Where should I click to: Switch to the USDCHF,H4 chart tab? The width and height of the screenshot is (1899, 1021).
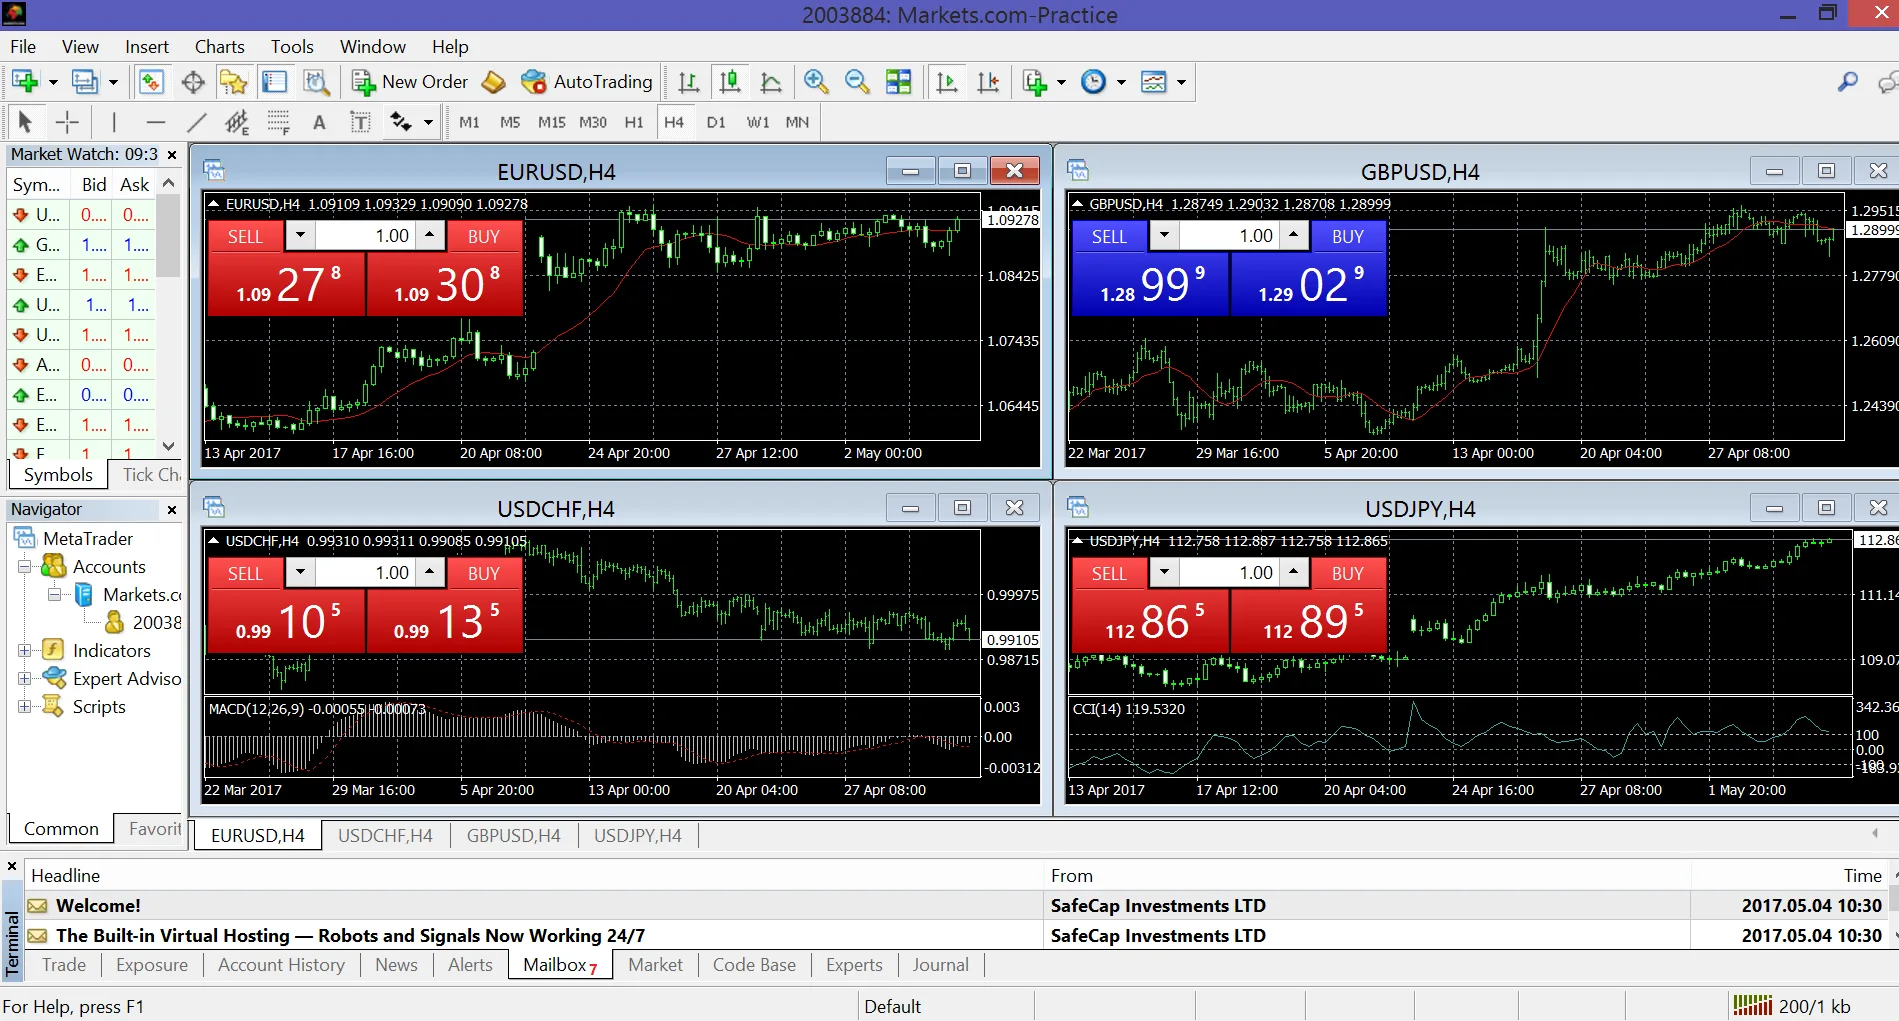(385, 836)
